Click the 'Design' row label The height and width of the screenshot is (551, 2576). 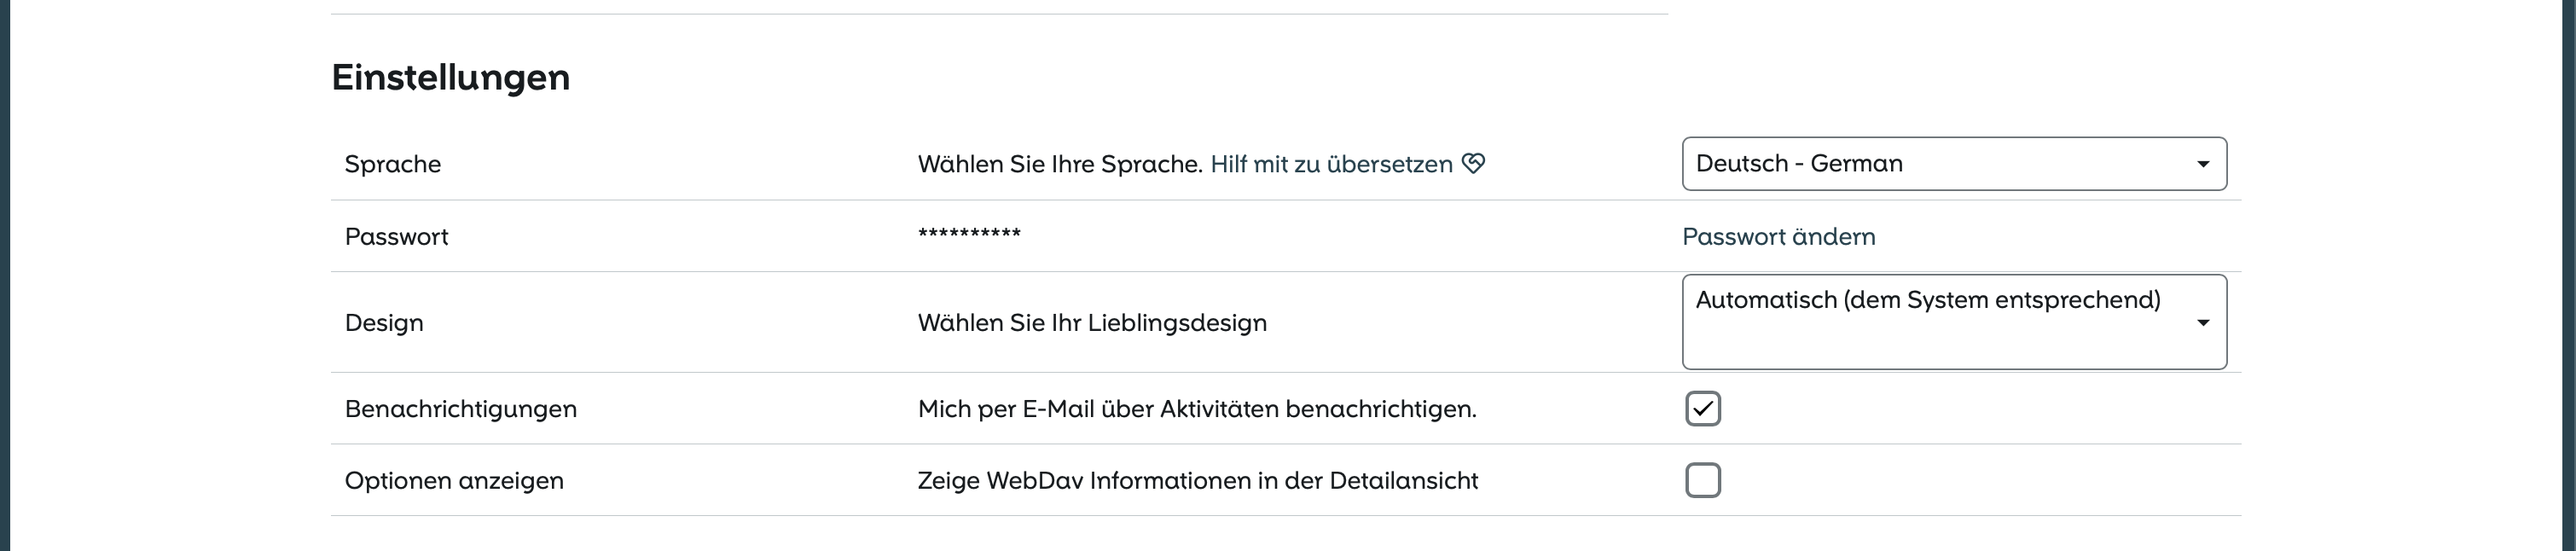point(384,323)
